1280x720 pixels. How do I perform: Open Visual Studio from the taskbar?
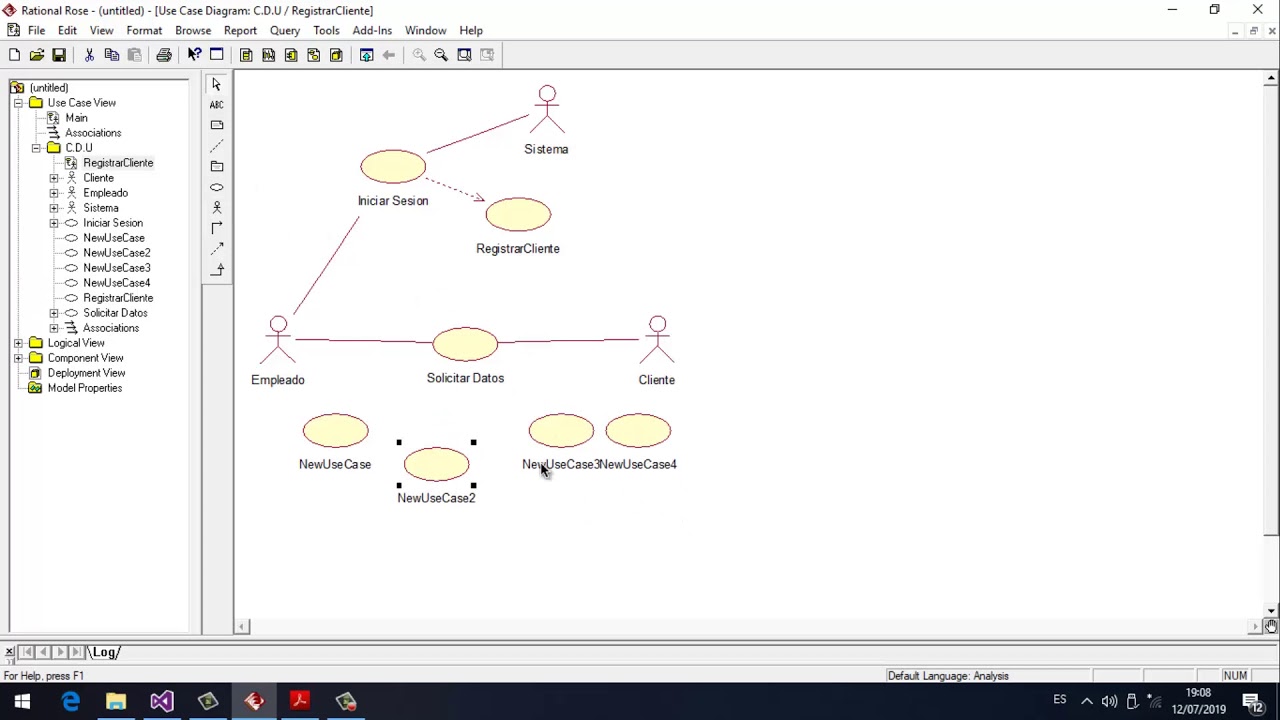coord(162,701)
